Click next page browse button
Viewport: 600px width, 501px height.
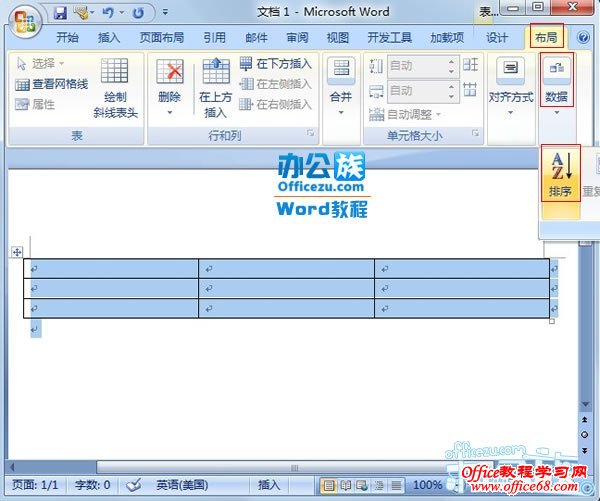(585, 450)
